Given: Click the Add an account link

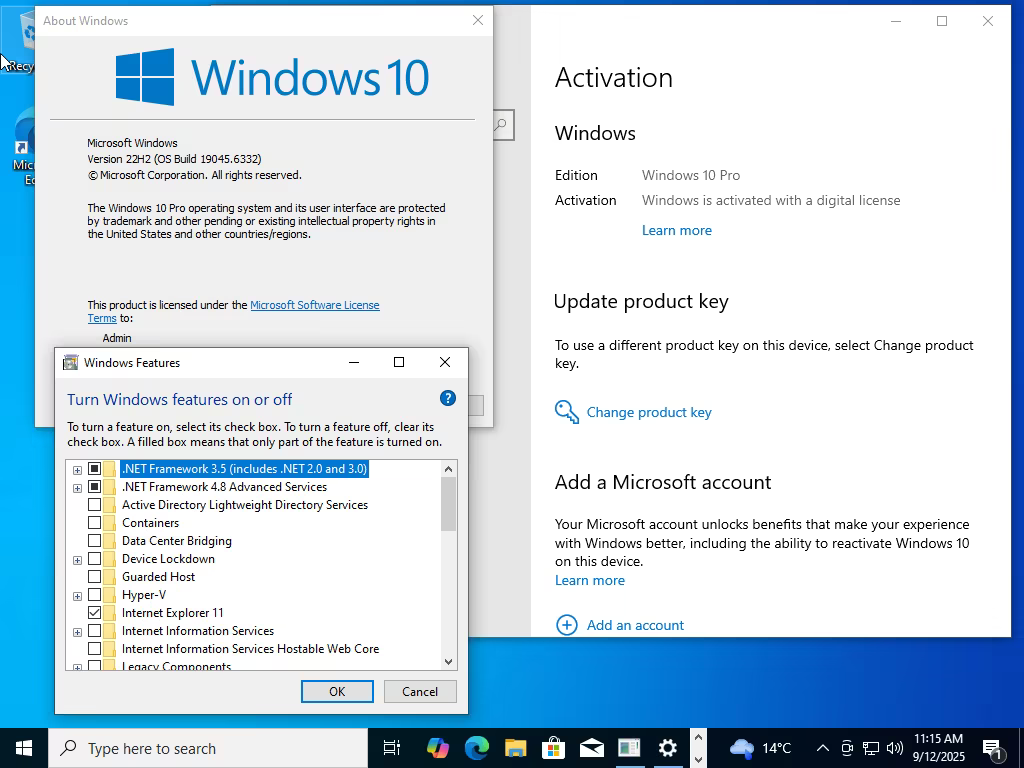Looking at the screenshot, I should pyautogui.click(x=635, y=625).
